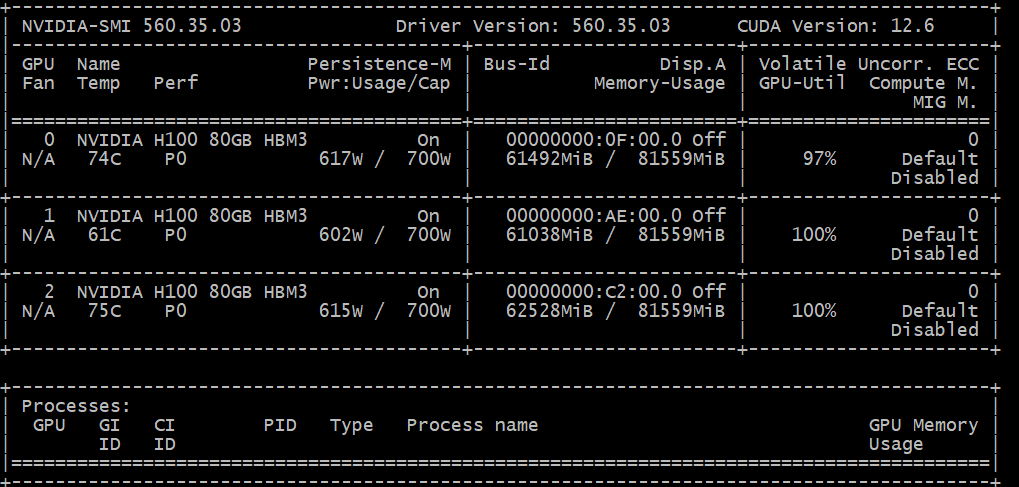
Task: Click the Volatile Uncorr. ECC header
Action: [869, 64]
